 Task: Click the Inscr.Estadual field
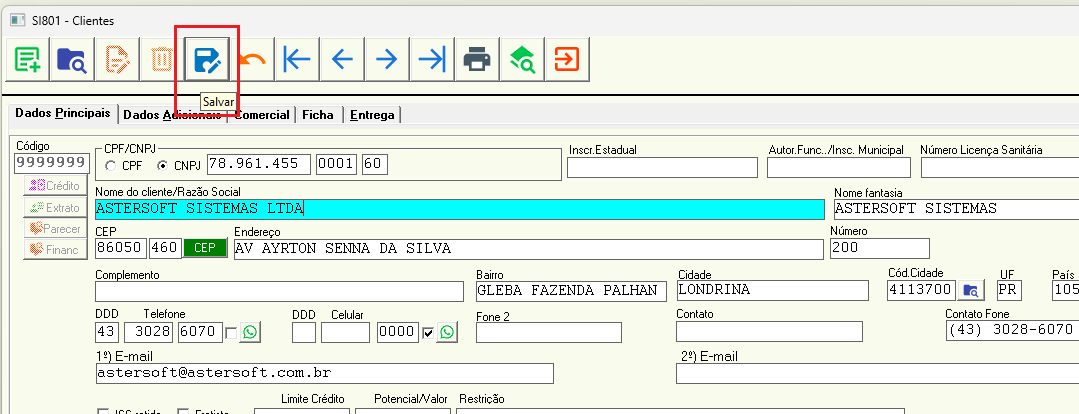(x=662, y=168)
